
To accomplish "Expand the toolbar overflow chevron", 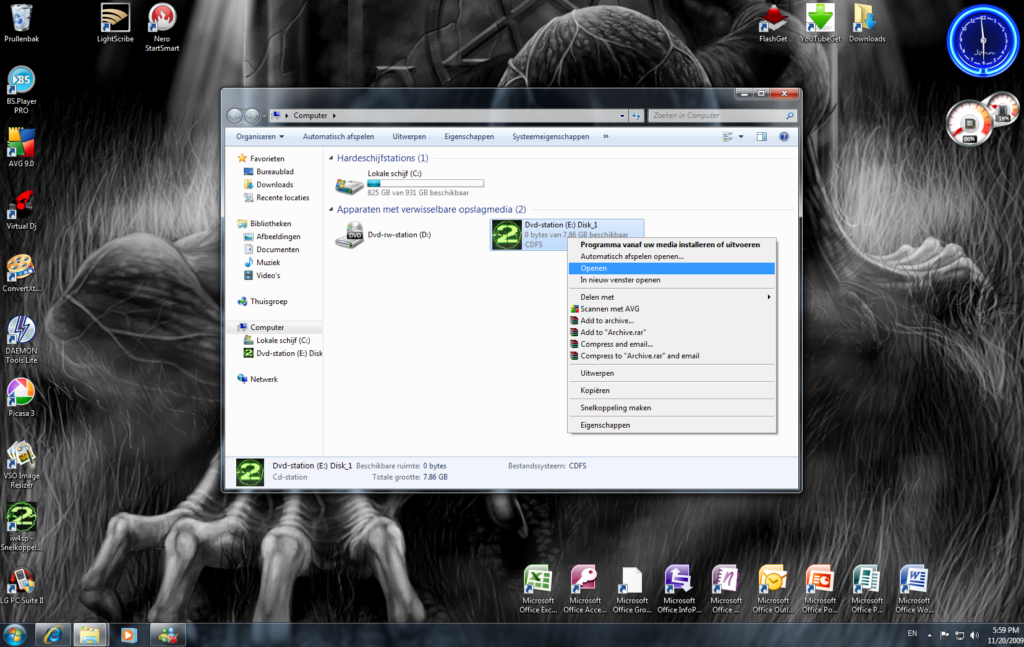I will [605, 136].
